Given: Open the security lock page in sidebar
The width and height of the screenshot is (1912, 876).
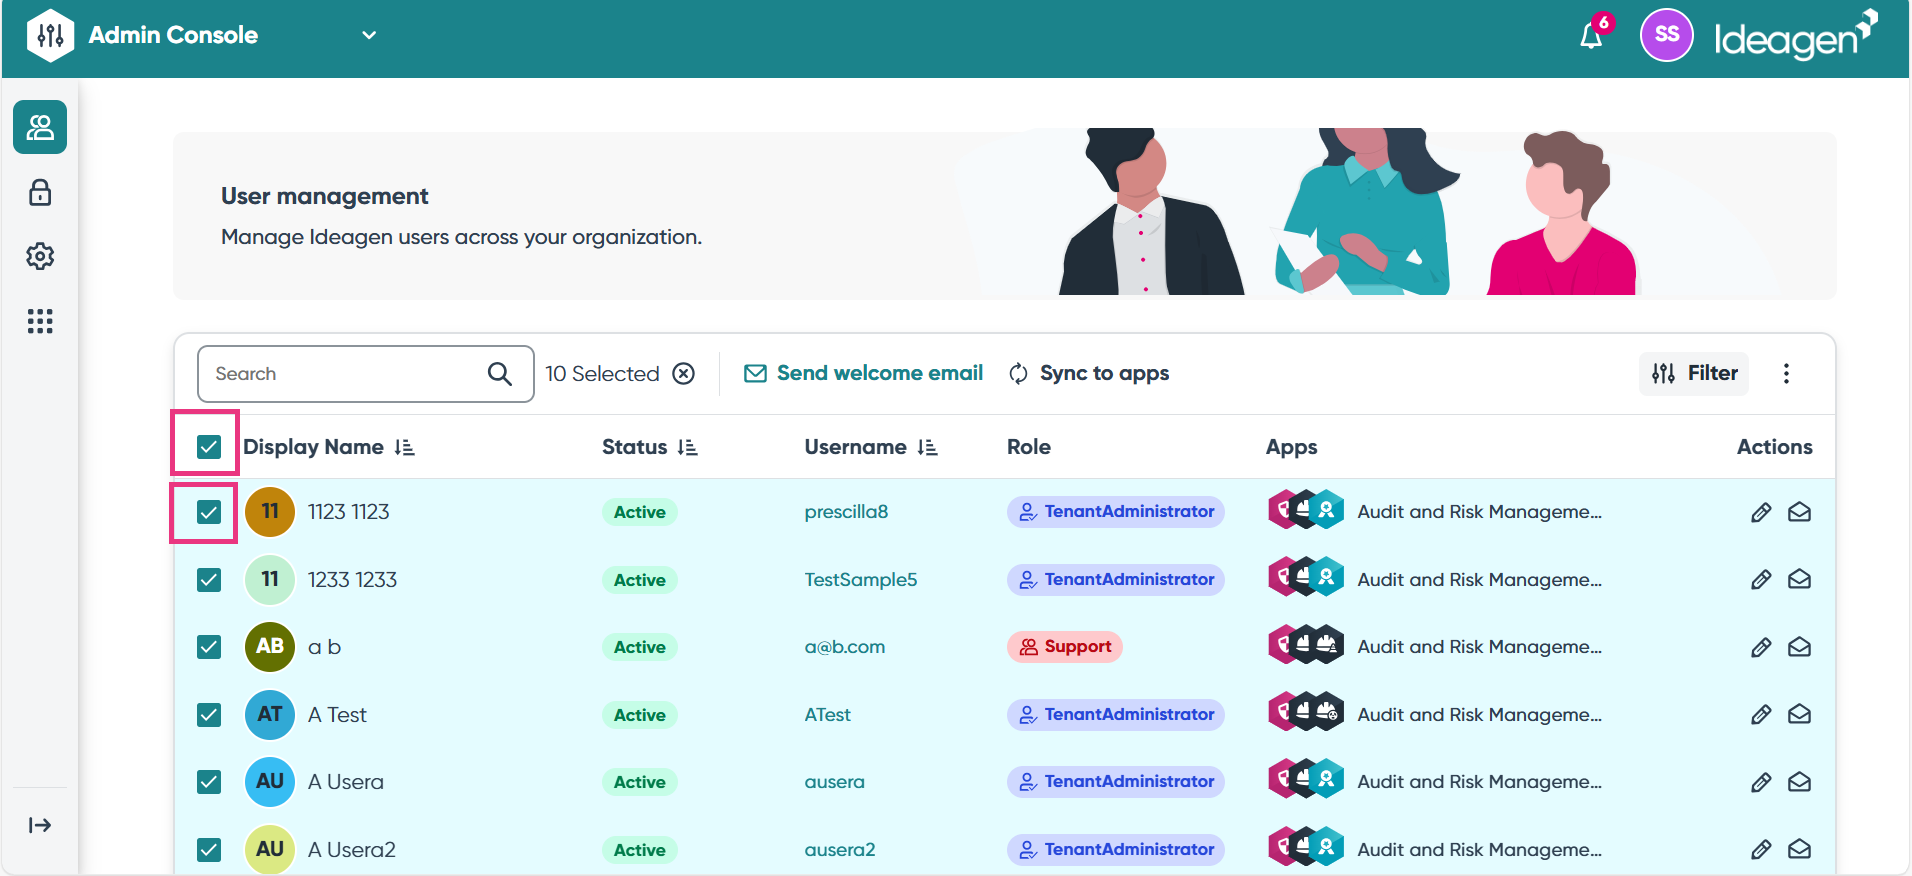Looking at the screenshot, I should click(x=40, y=192).
